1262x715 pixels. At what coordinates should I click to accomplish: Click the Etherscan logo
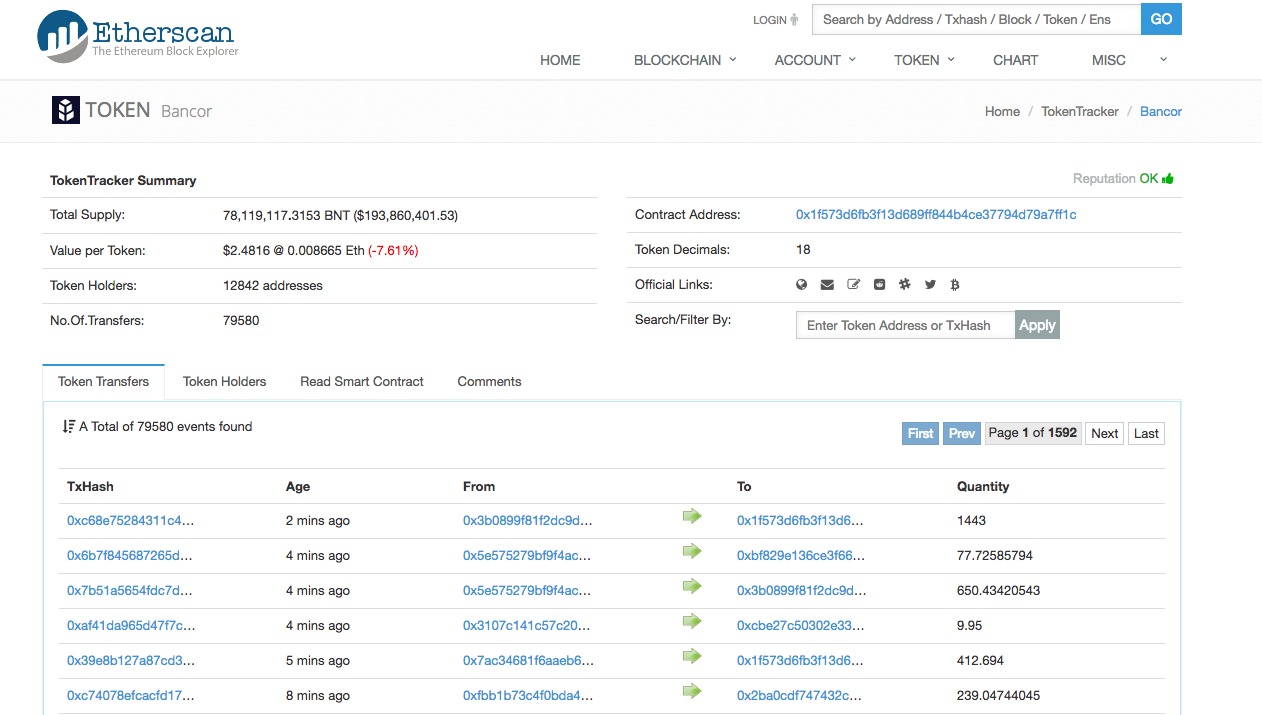coord(138,37)
